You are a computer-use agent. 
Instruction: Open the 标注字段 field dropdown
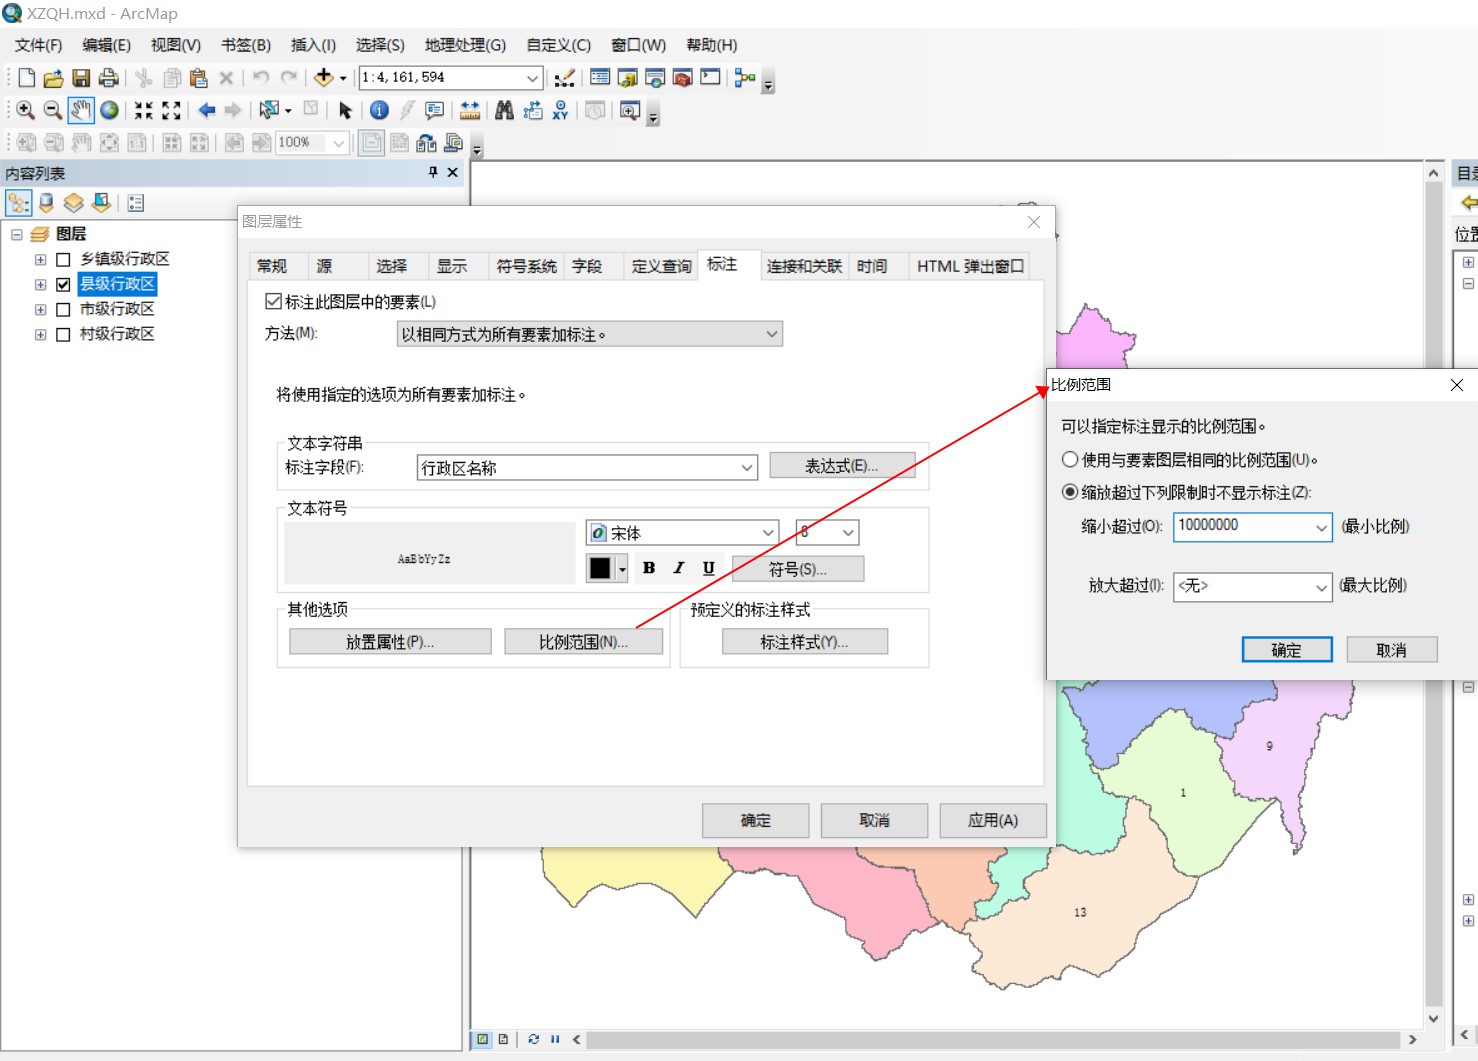(745, 467)
